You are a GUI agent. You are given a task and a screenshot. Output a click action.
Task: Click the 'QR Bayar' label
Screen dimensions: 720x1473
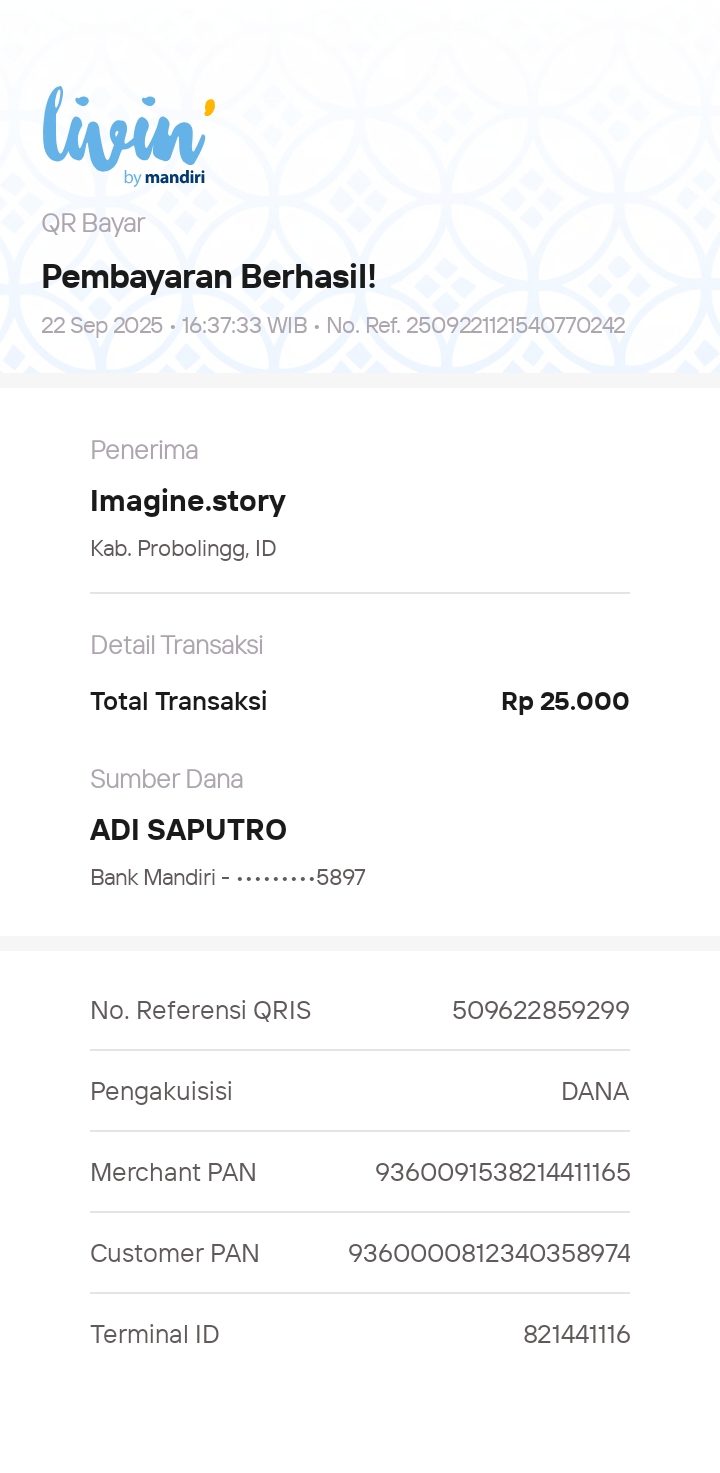point(93,223)
